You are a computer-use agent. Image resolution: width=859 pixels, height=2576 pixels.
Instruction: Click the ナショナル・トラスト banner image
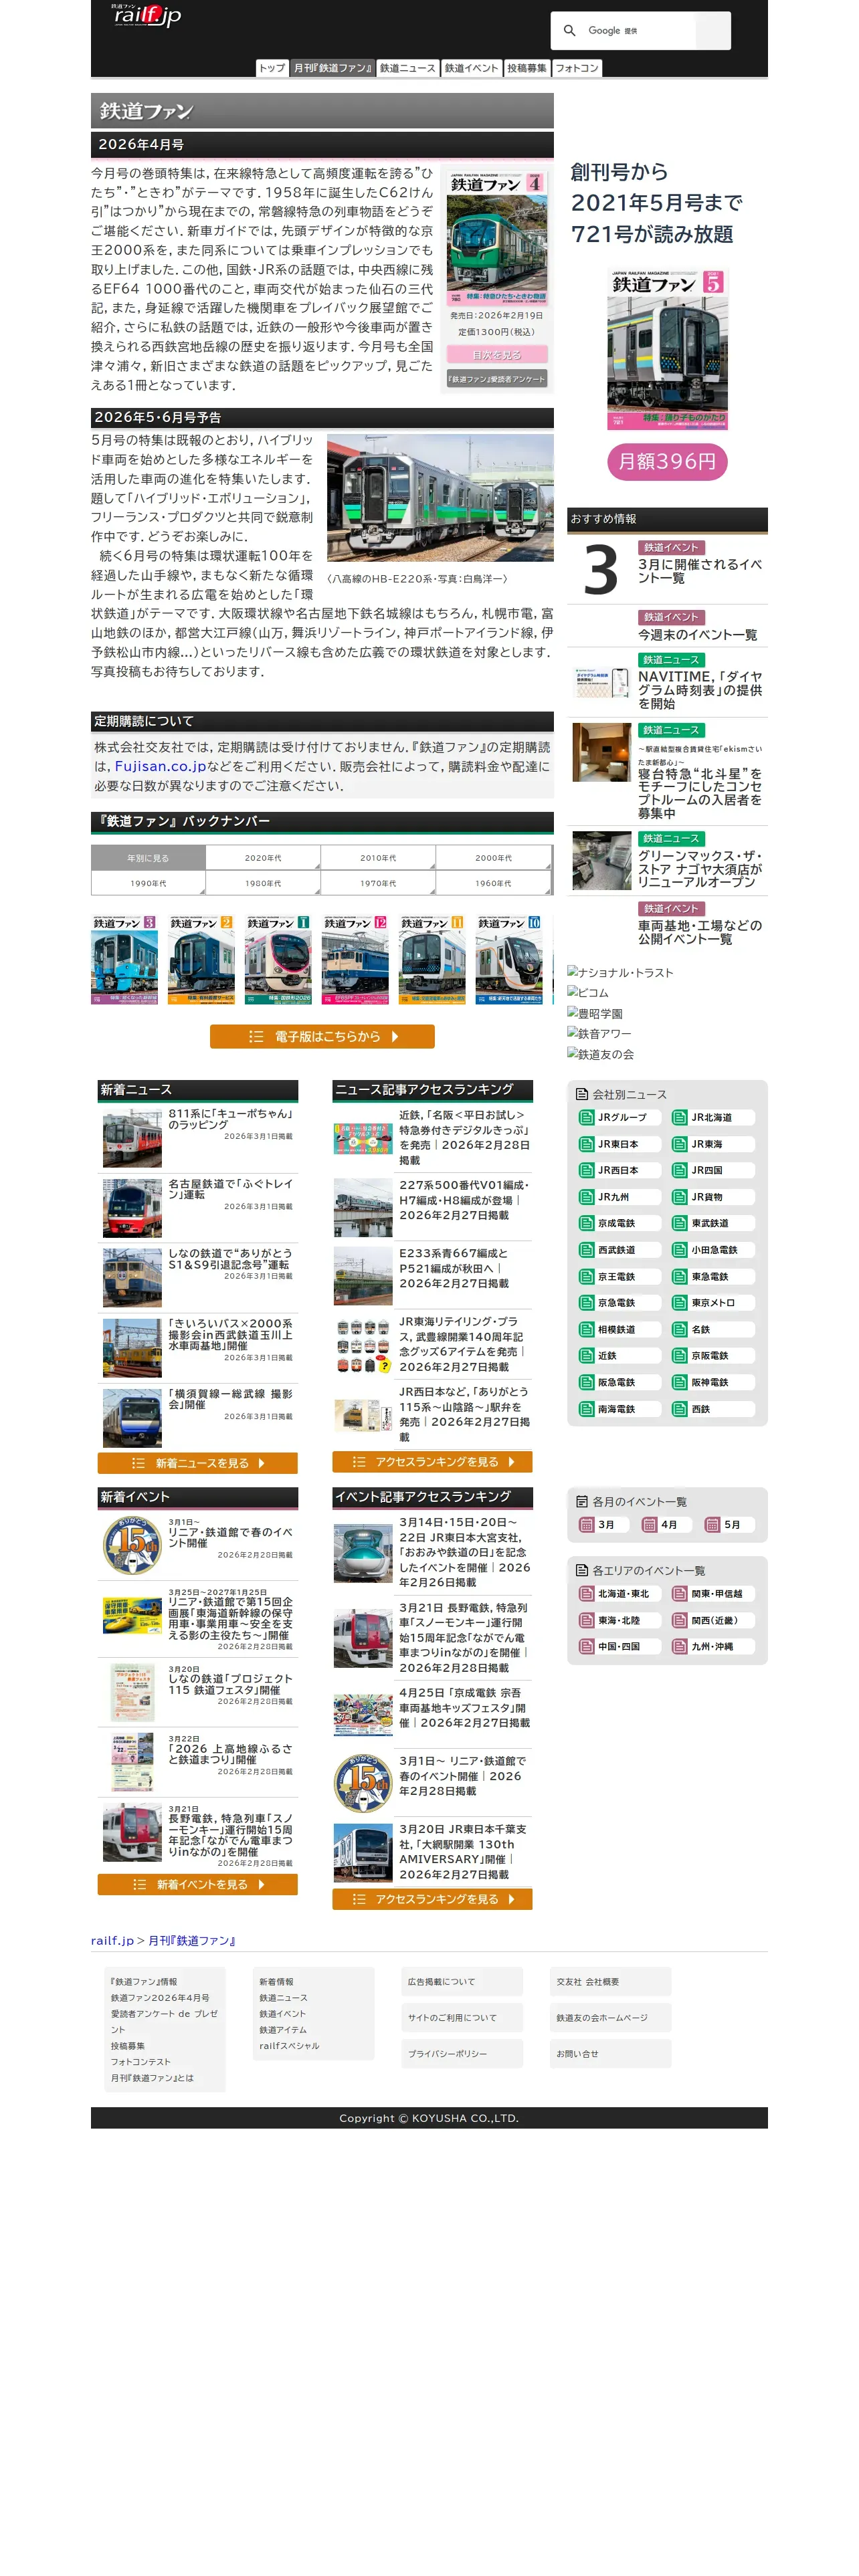[x=620, y=972]
